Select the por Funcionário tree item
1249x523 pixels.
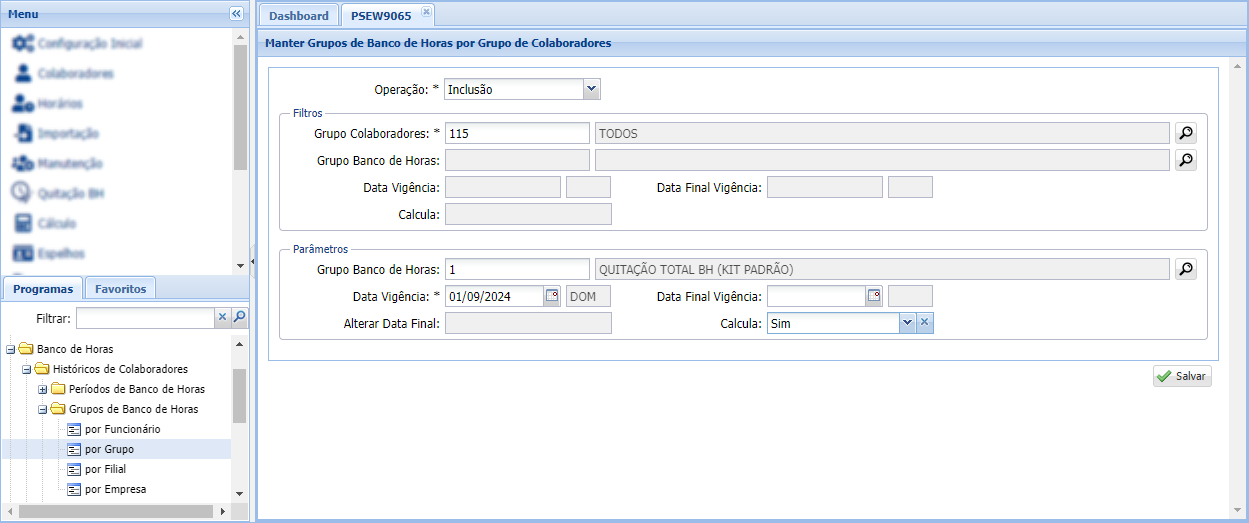click(x=122, y=429)
